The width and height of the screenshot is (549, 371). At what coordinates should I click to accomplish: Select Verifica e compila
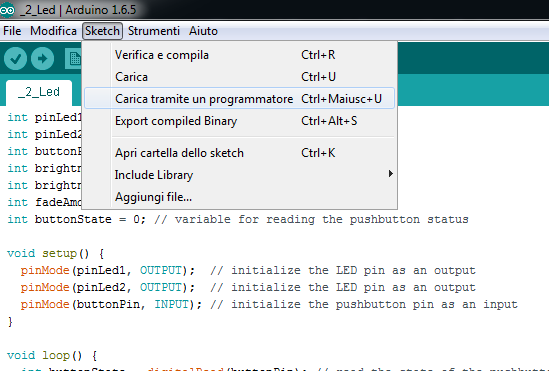click(239, 55)
